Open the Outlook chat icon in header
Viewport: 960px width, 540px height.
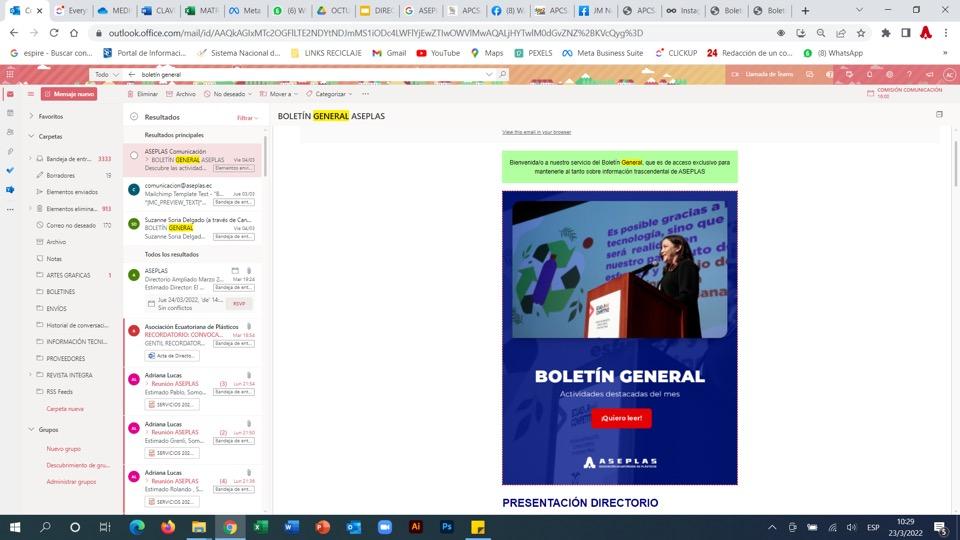809,74
